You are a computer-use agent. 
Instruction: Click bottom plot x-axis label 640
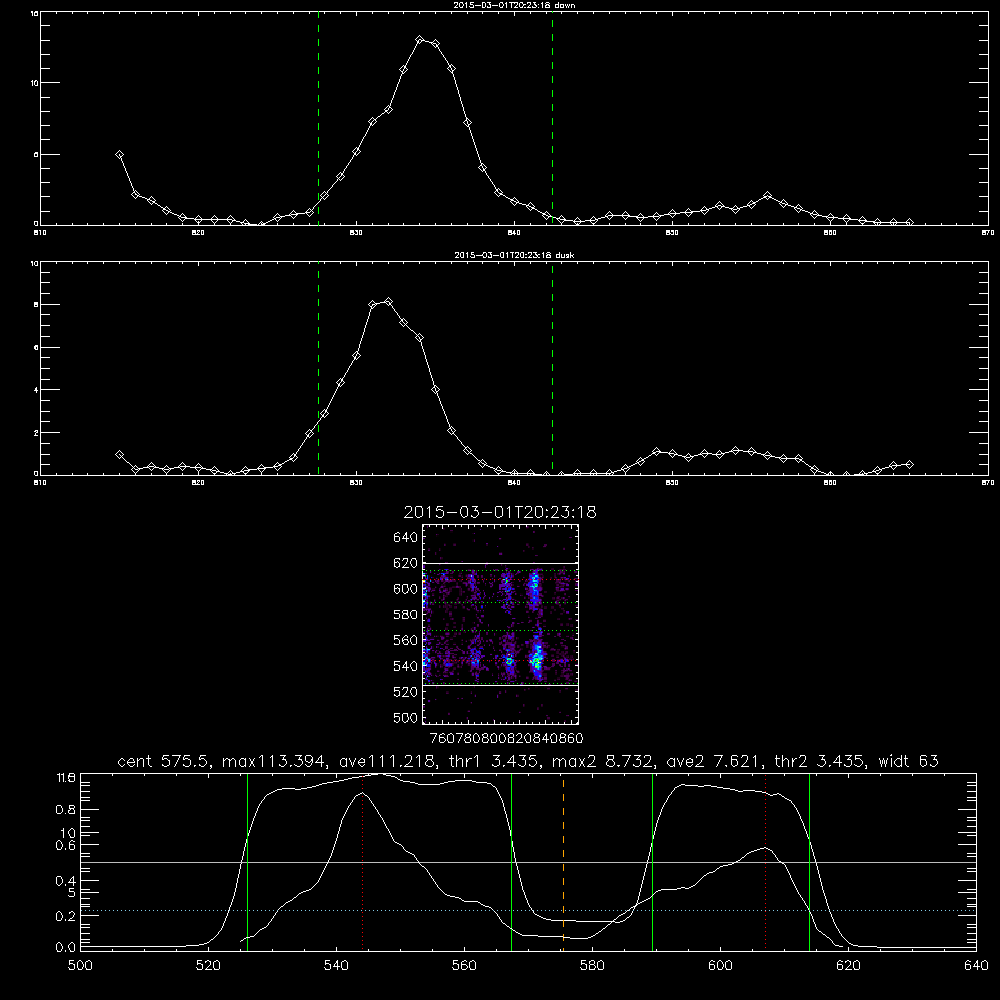976,966
